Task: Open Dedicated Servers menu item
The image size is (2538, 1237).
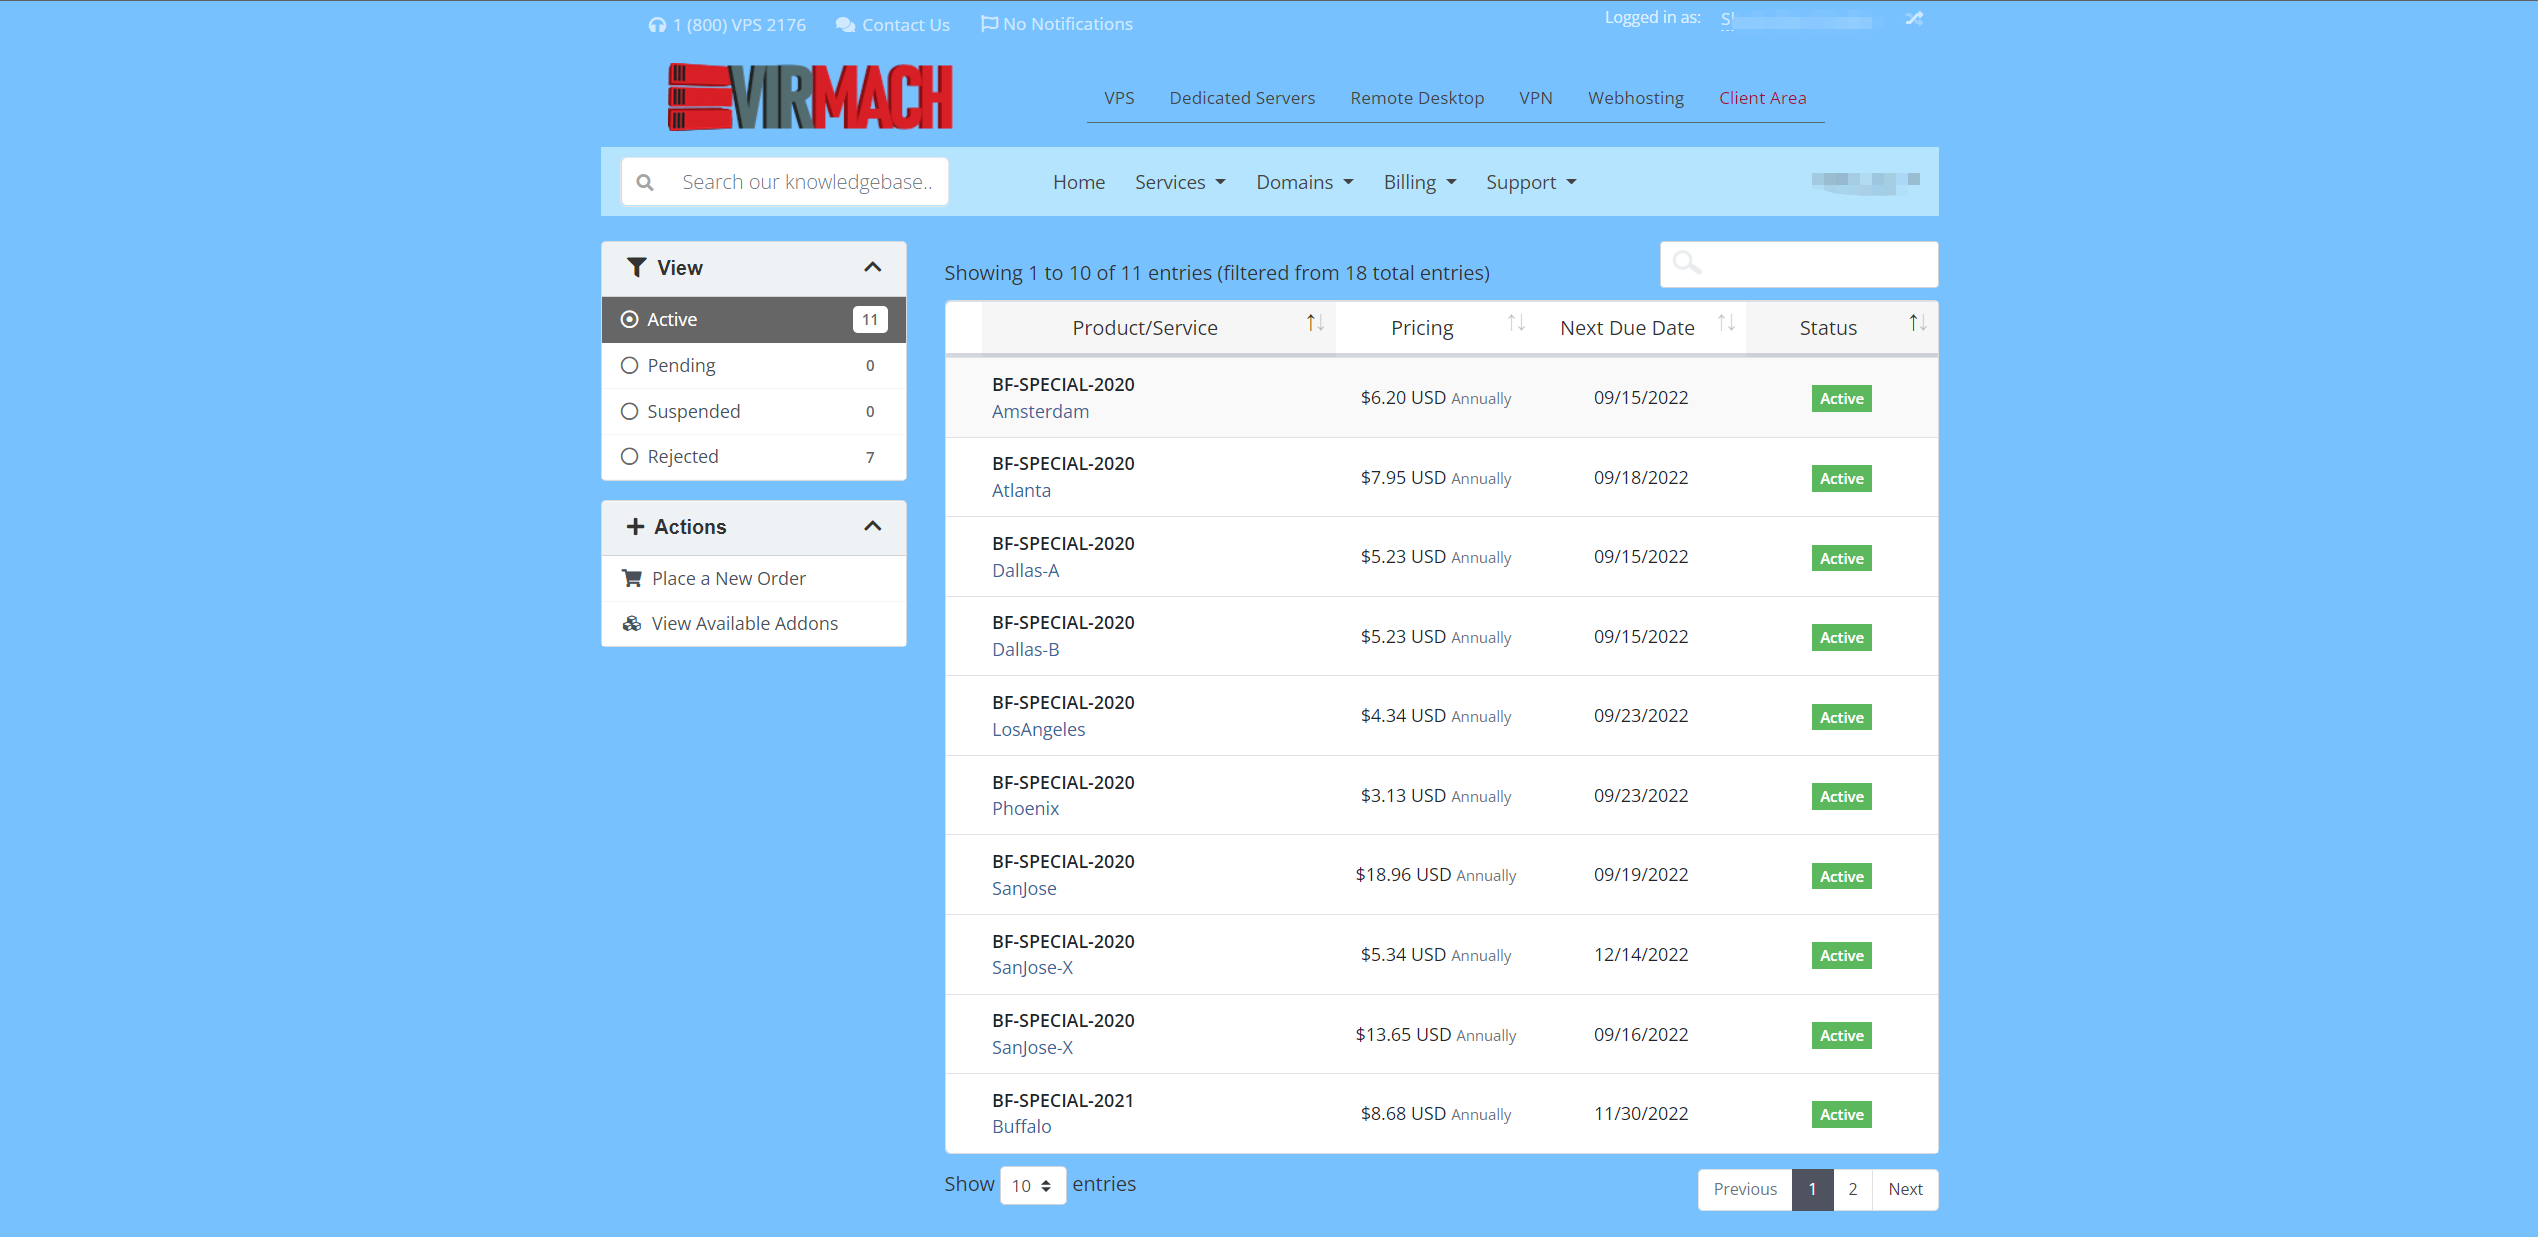Action: [x=1242, y=98]
